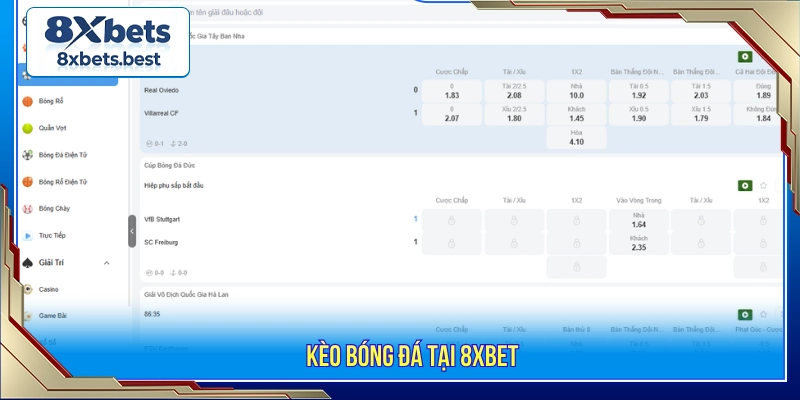
Task: Select Real Oviedo handicap odds 1.83
Action: (x=452, y=91)
